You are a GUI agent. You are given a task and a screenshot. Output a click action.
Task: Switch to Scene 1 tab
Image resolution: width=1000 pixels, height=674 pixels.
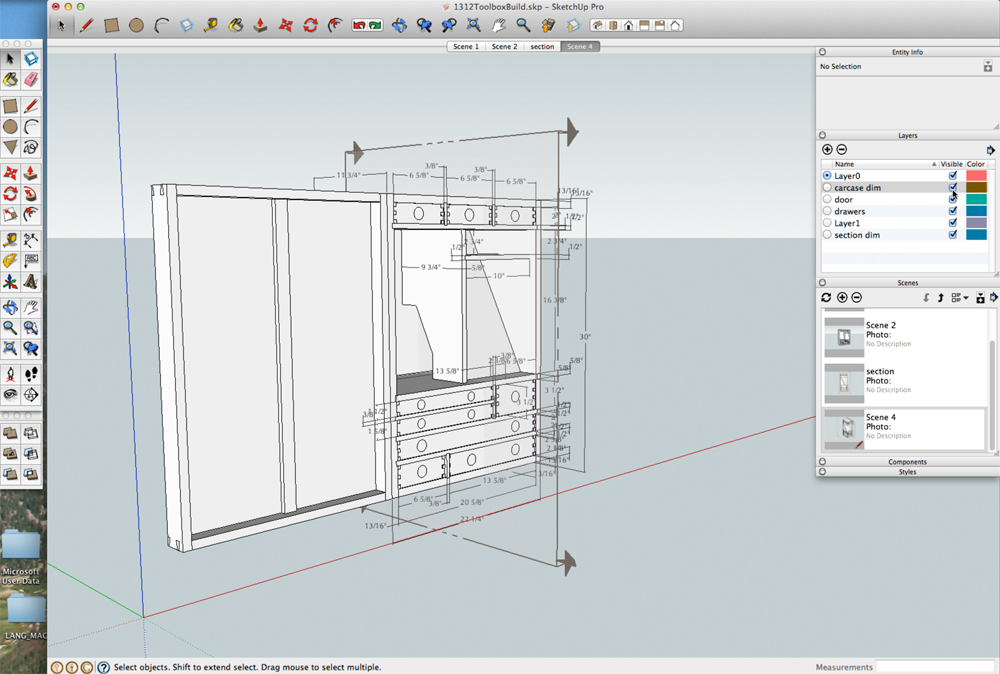466,46
